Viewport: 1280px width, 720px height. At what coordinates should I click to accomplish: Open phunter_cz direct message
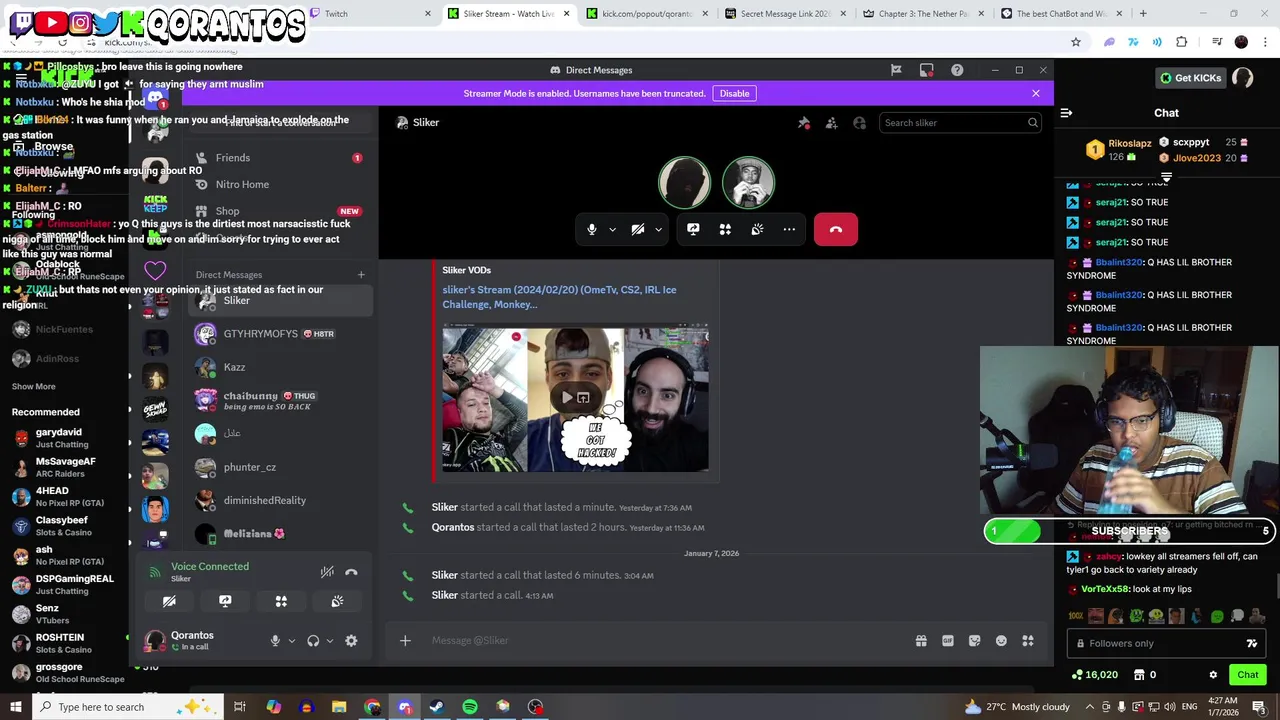(280, 467)
